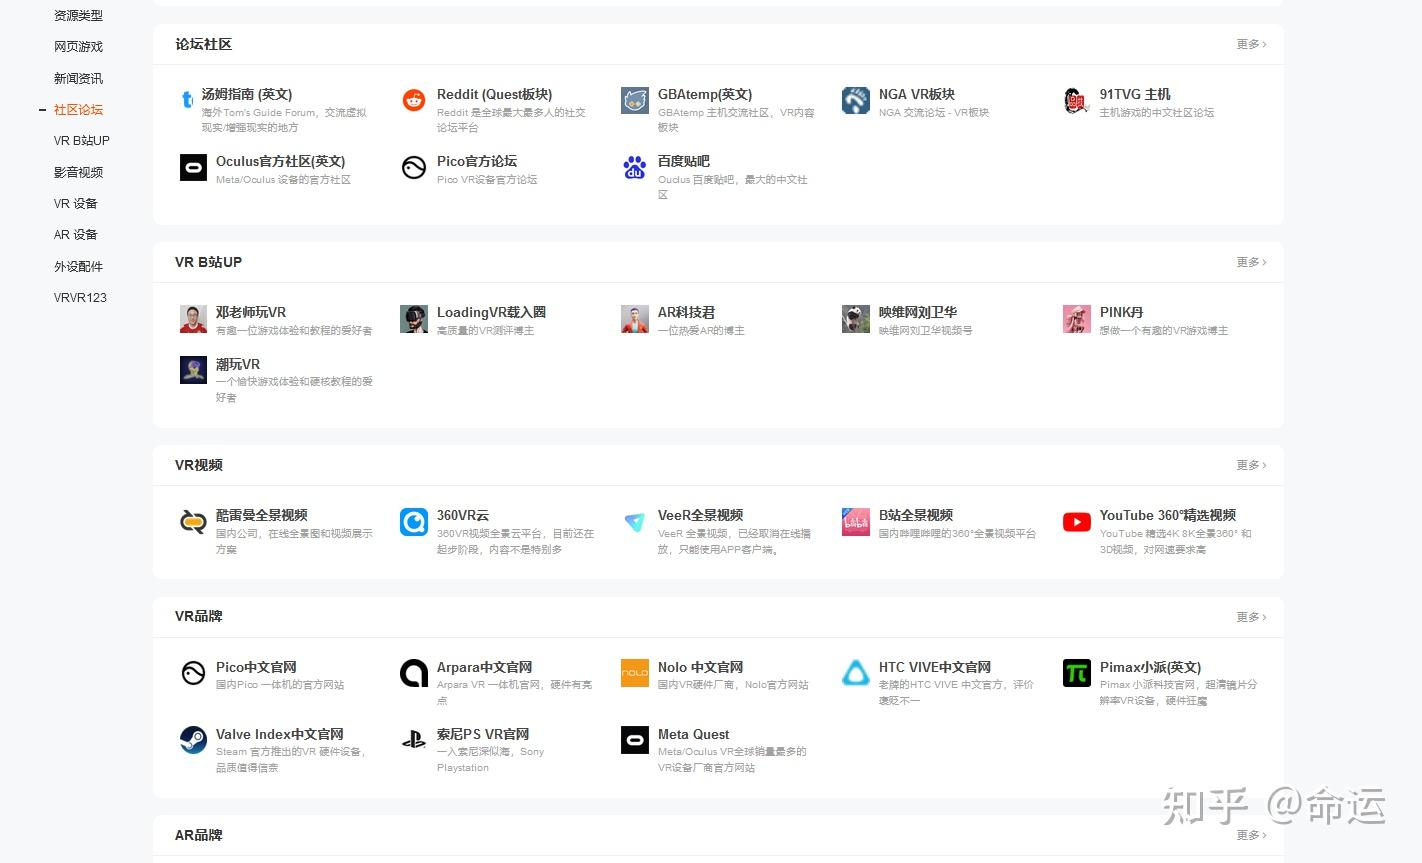Click the GBAtemp site icon
1422x863 pixels.
[x=635, y=100]
